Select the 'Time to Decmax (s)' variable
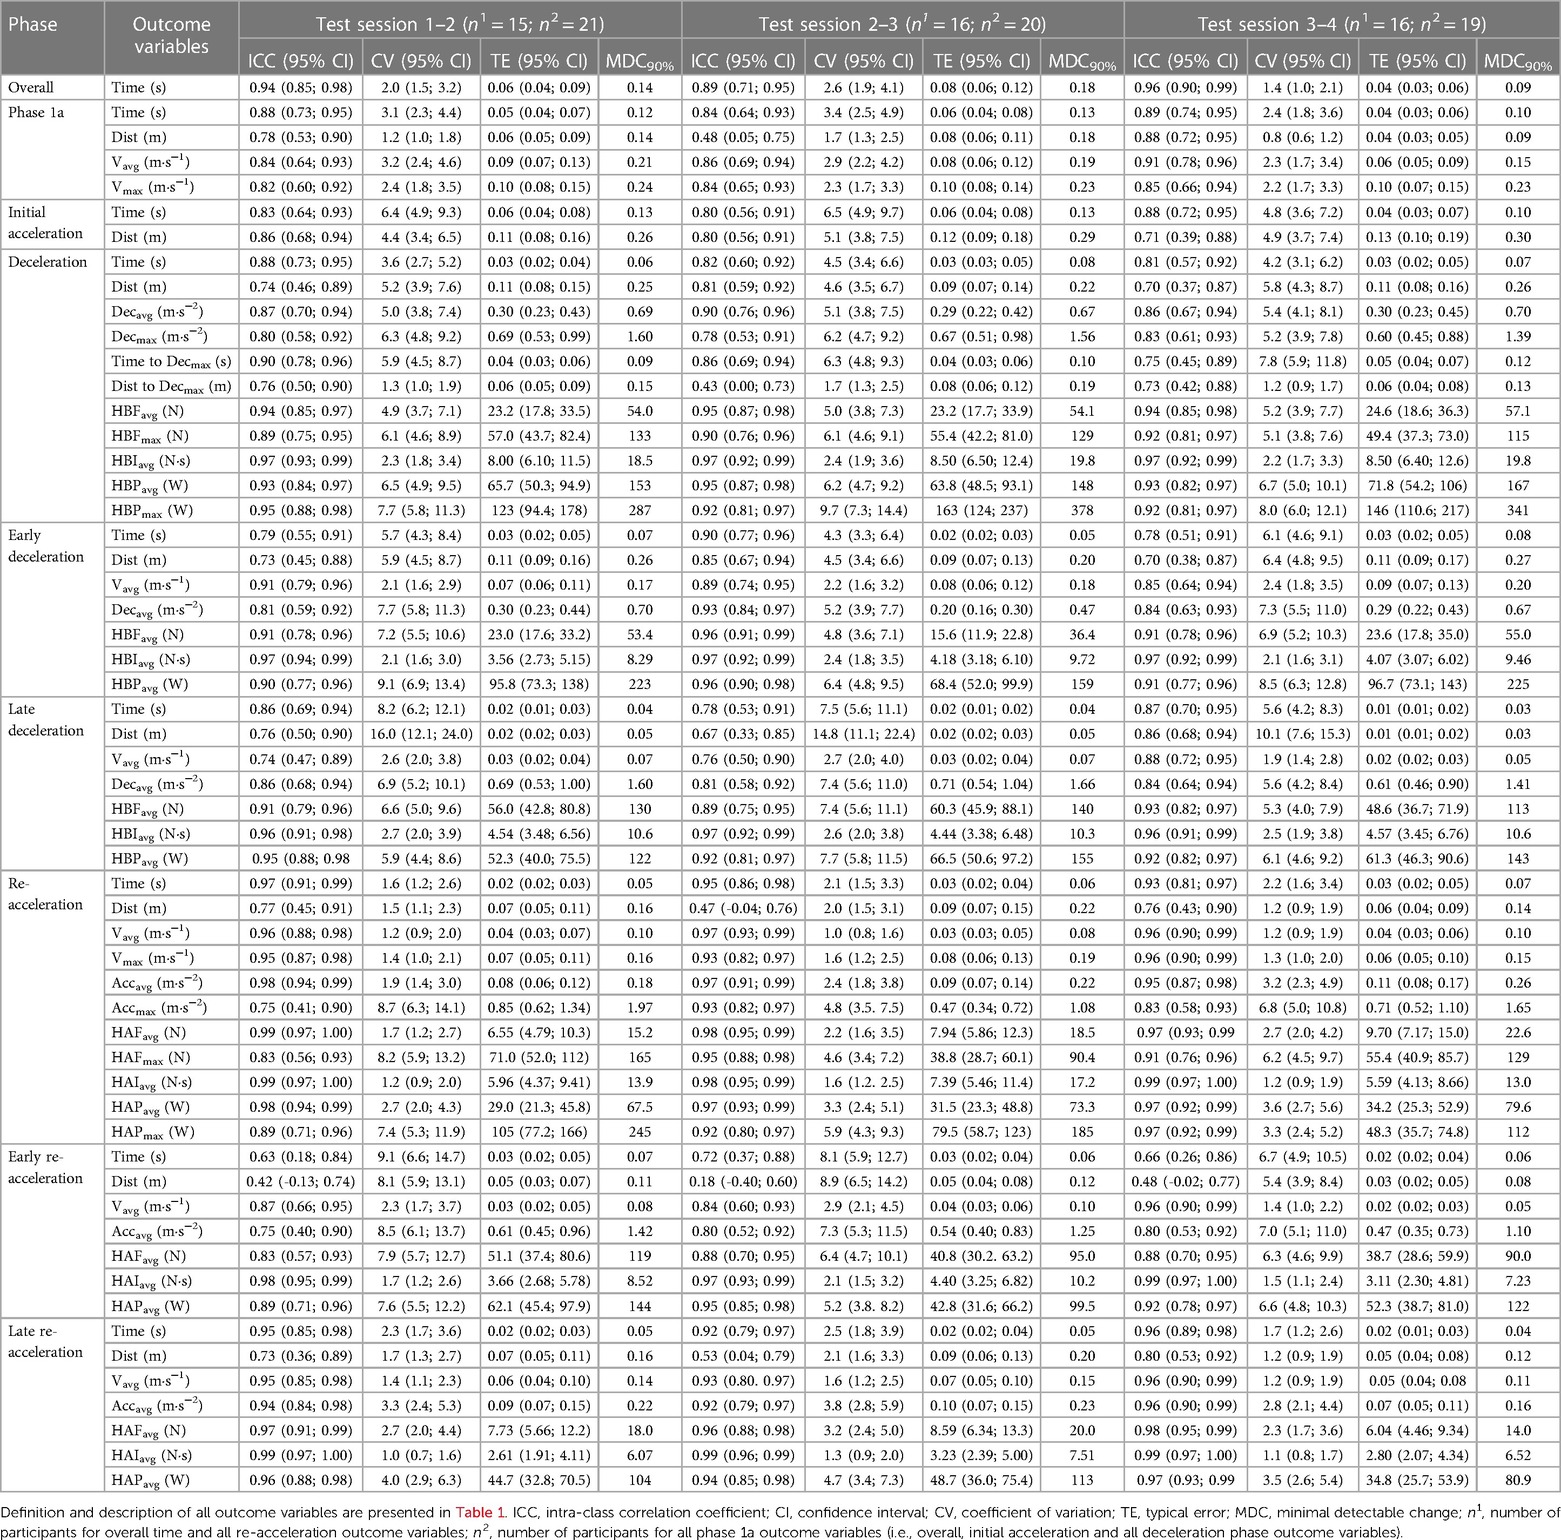 (171, 361)
